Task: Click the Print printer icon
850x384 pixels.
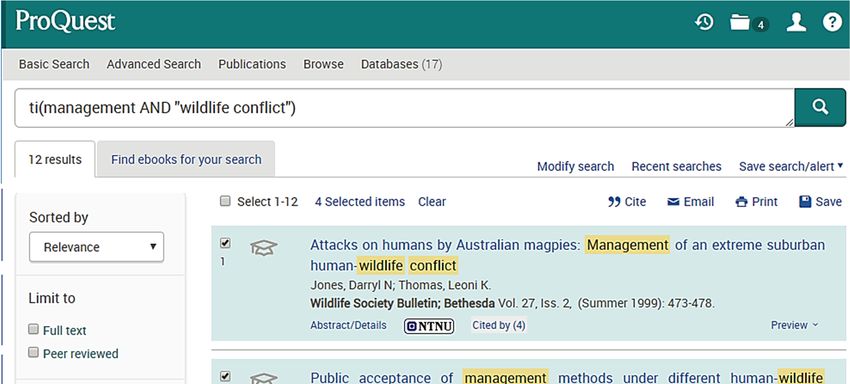Action: click(x=741, y=202)
